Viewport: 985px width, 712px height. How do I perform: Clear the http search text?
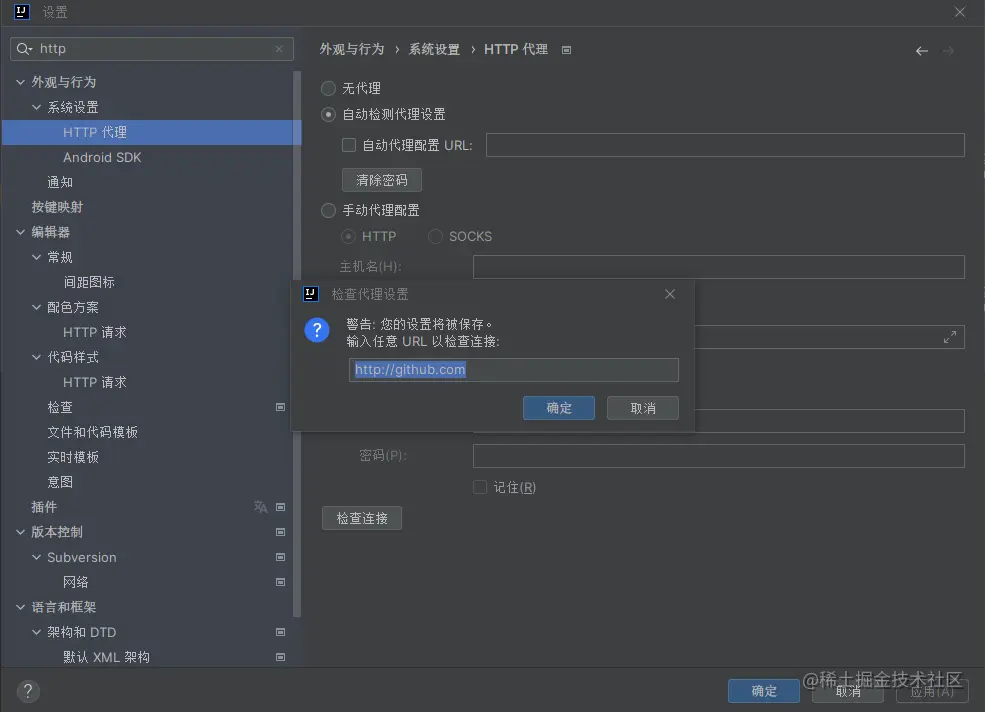point(279,49)
